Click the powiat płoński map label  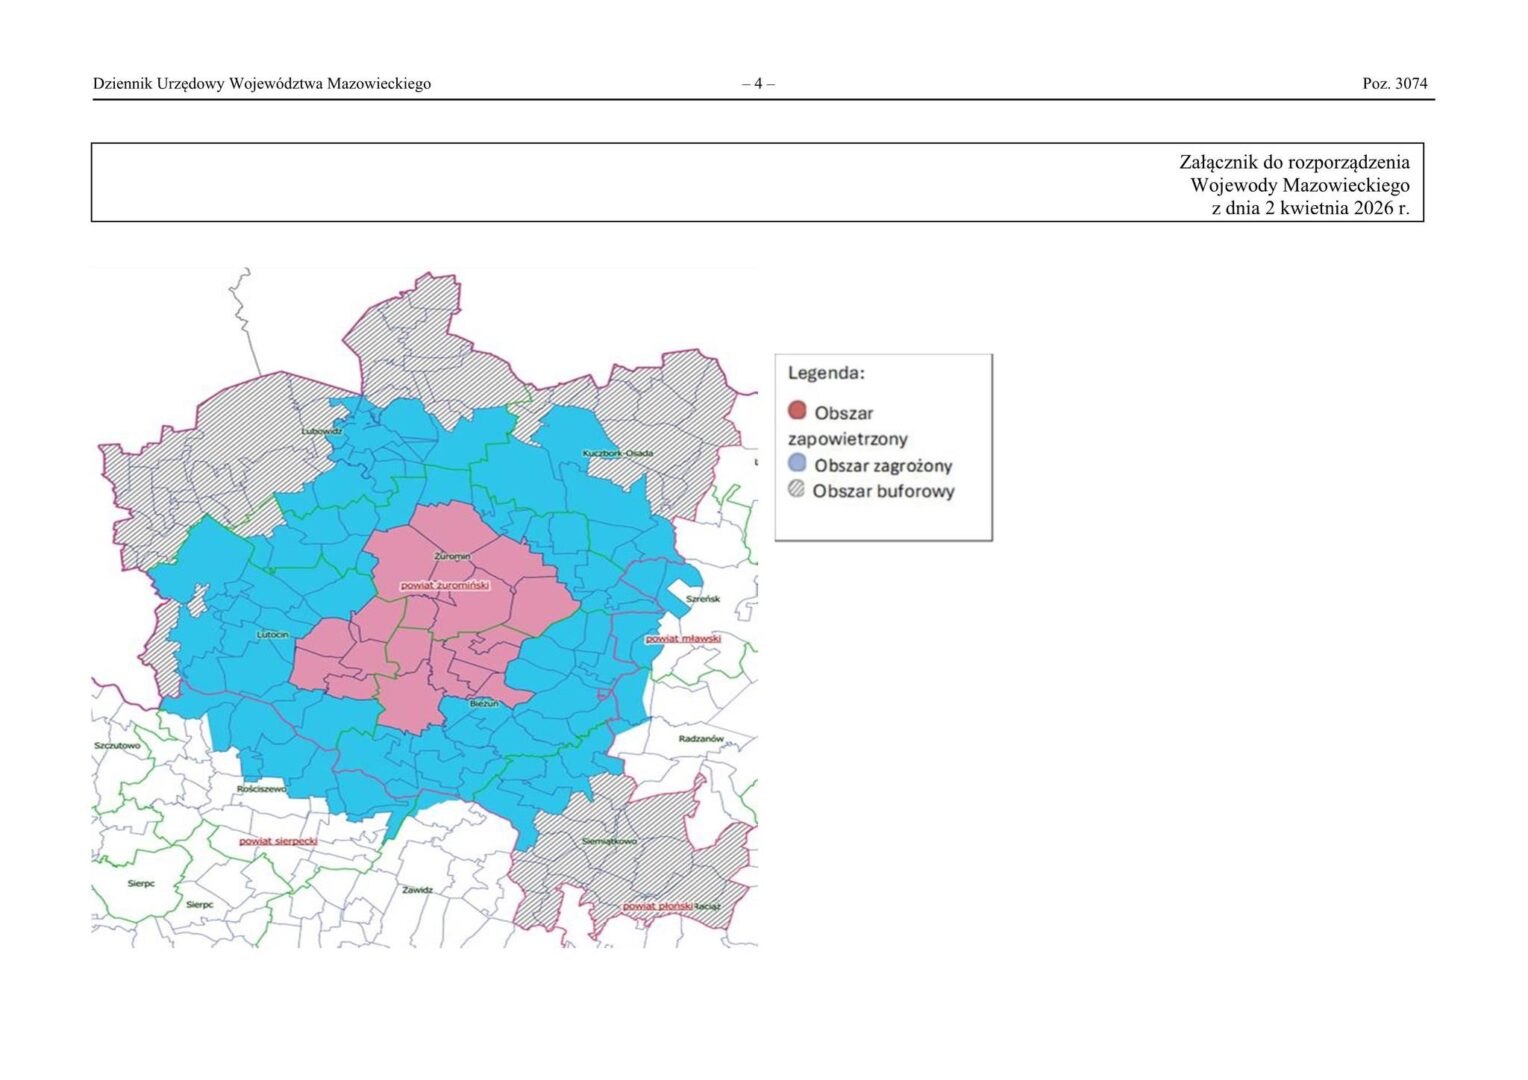point(657,906)
